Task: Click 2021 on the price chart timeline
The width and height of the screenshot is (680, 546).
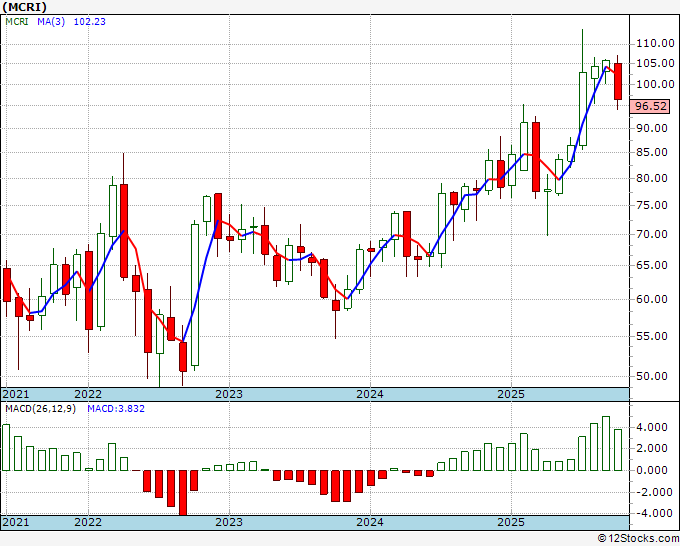Action: click(16, 394)
